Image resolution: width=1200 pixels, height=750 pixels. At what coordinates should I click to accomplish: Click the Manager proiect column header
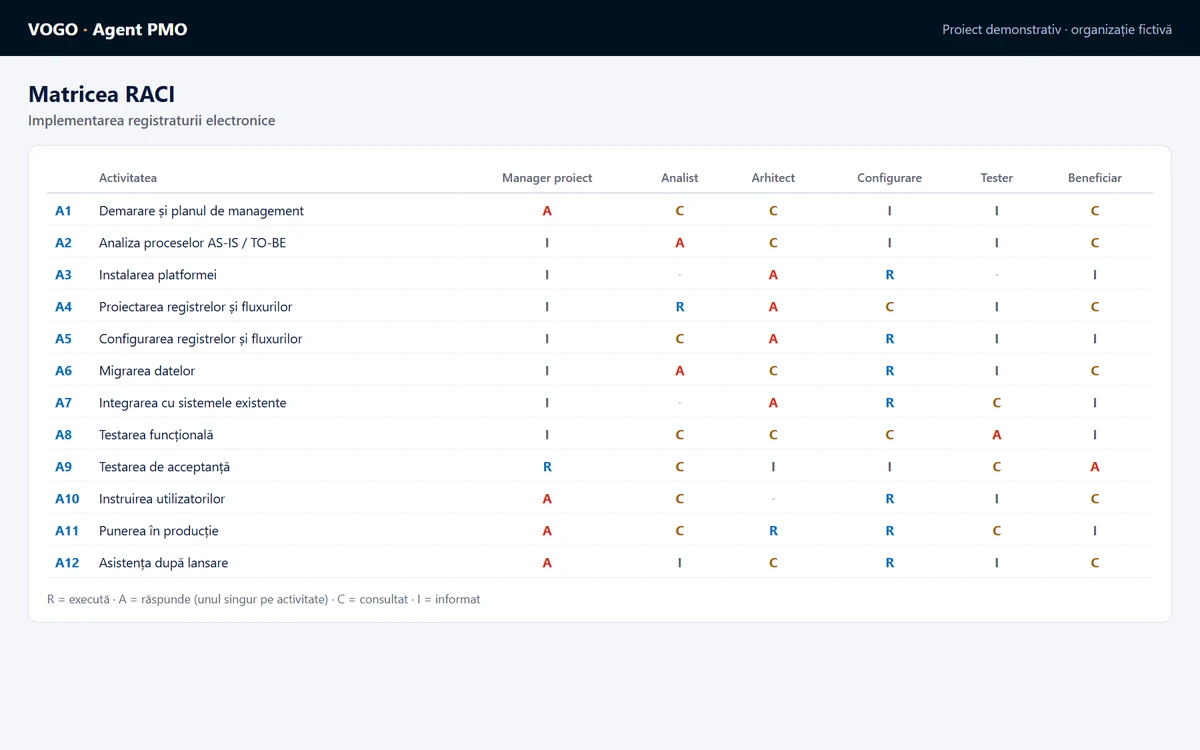[547, 178]
